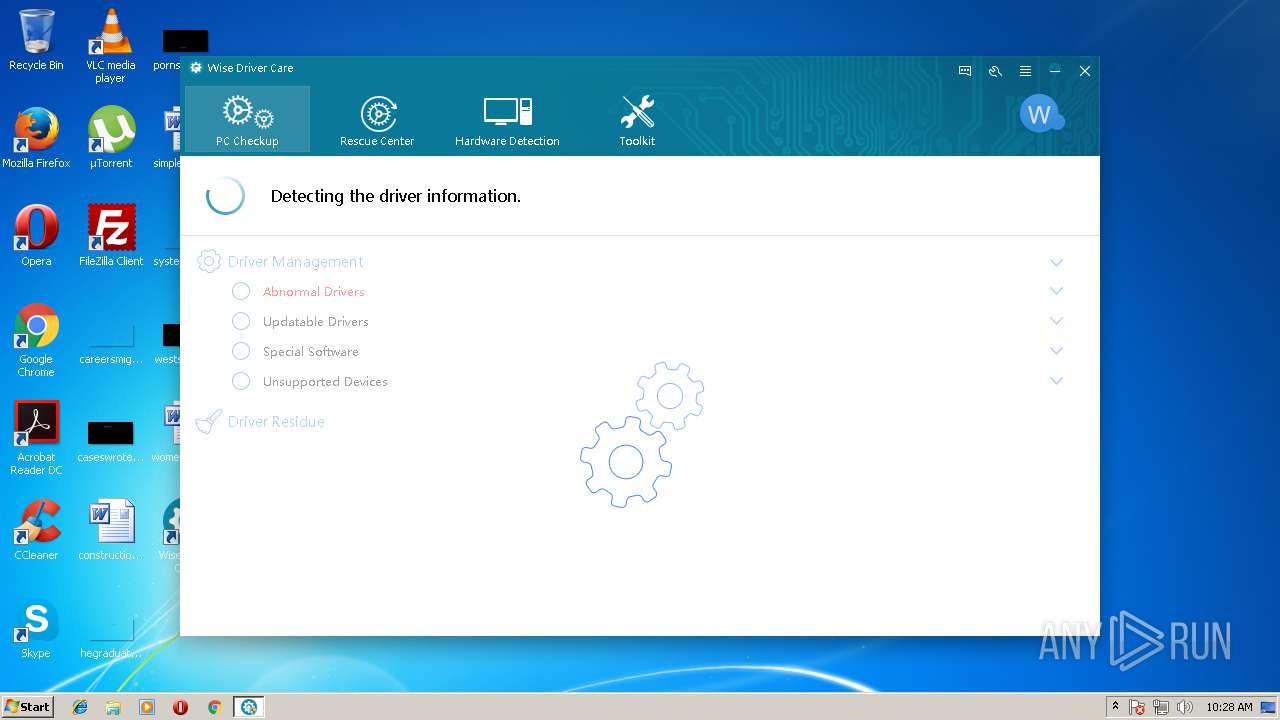Open the file explorer taskbar icon
Image resolution: width=1280 pixels, height=720 pixels.
pos(113,707)
